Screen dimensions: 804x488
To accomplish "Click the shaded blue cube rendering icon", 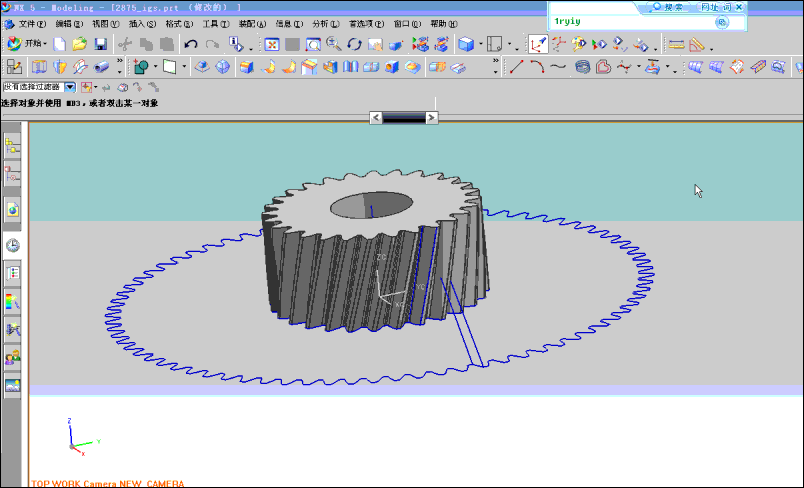I will pos(466,45).
